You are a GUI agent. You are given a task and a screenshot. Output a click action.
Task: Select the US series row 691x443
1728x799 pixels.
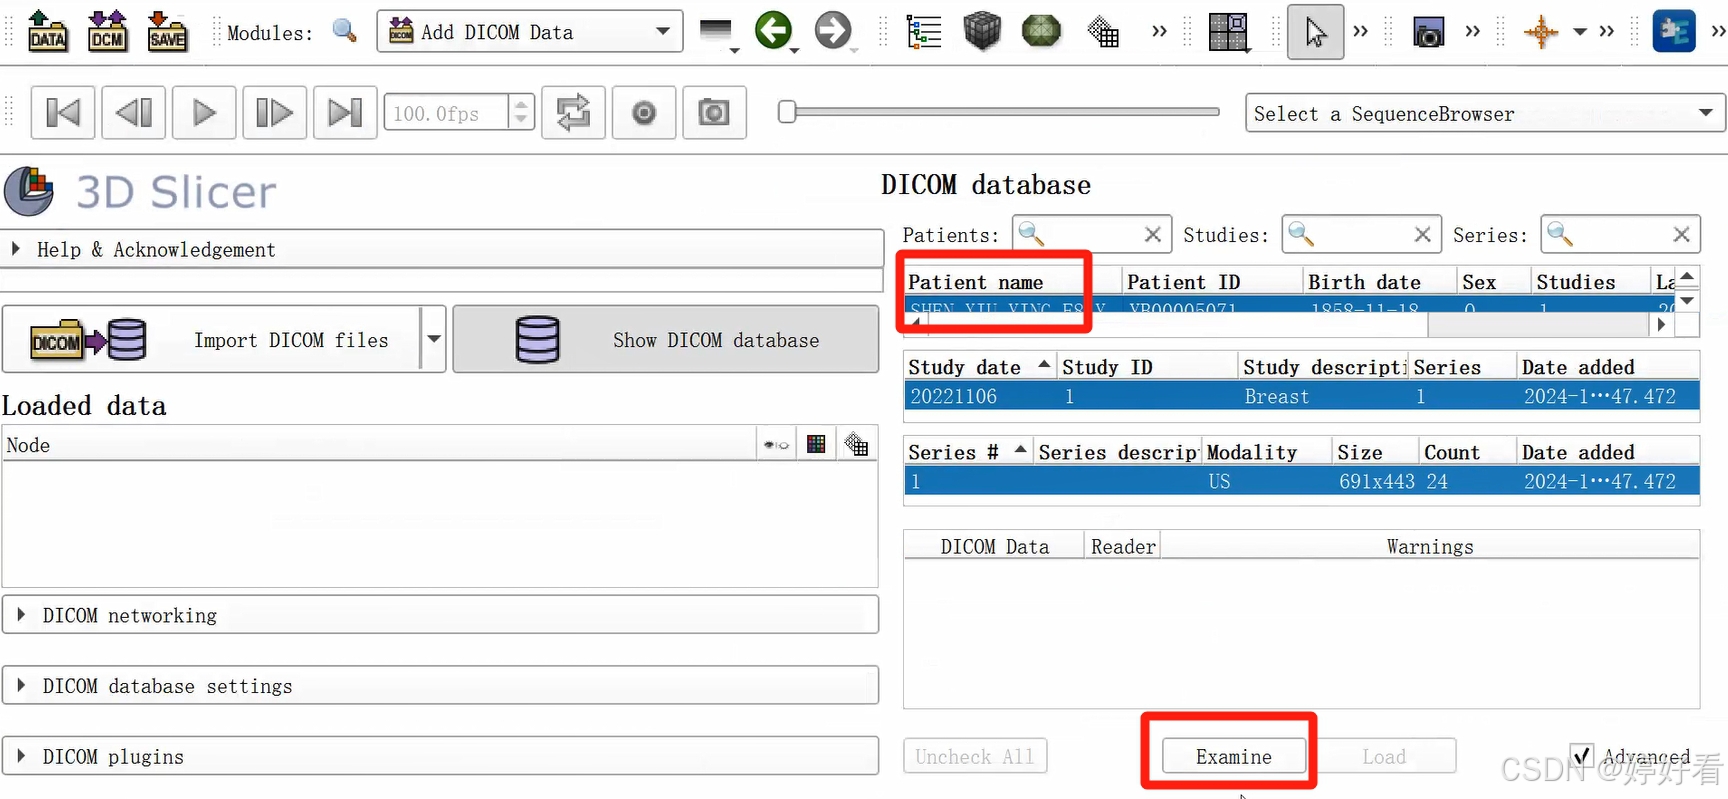click(x=1301, y=481)
